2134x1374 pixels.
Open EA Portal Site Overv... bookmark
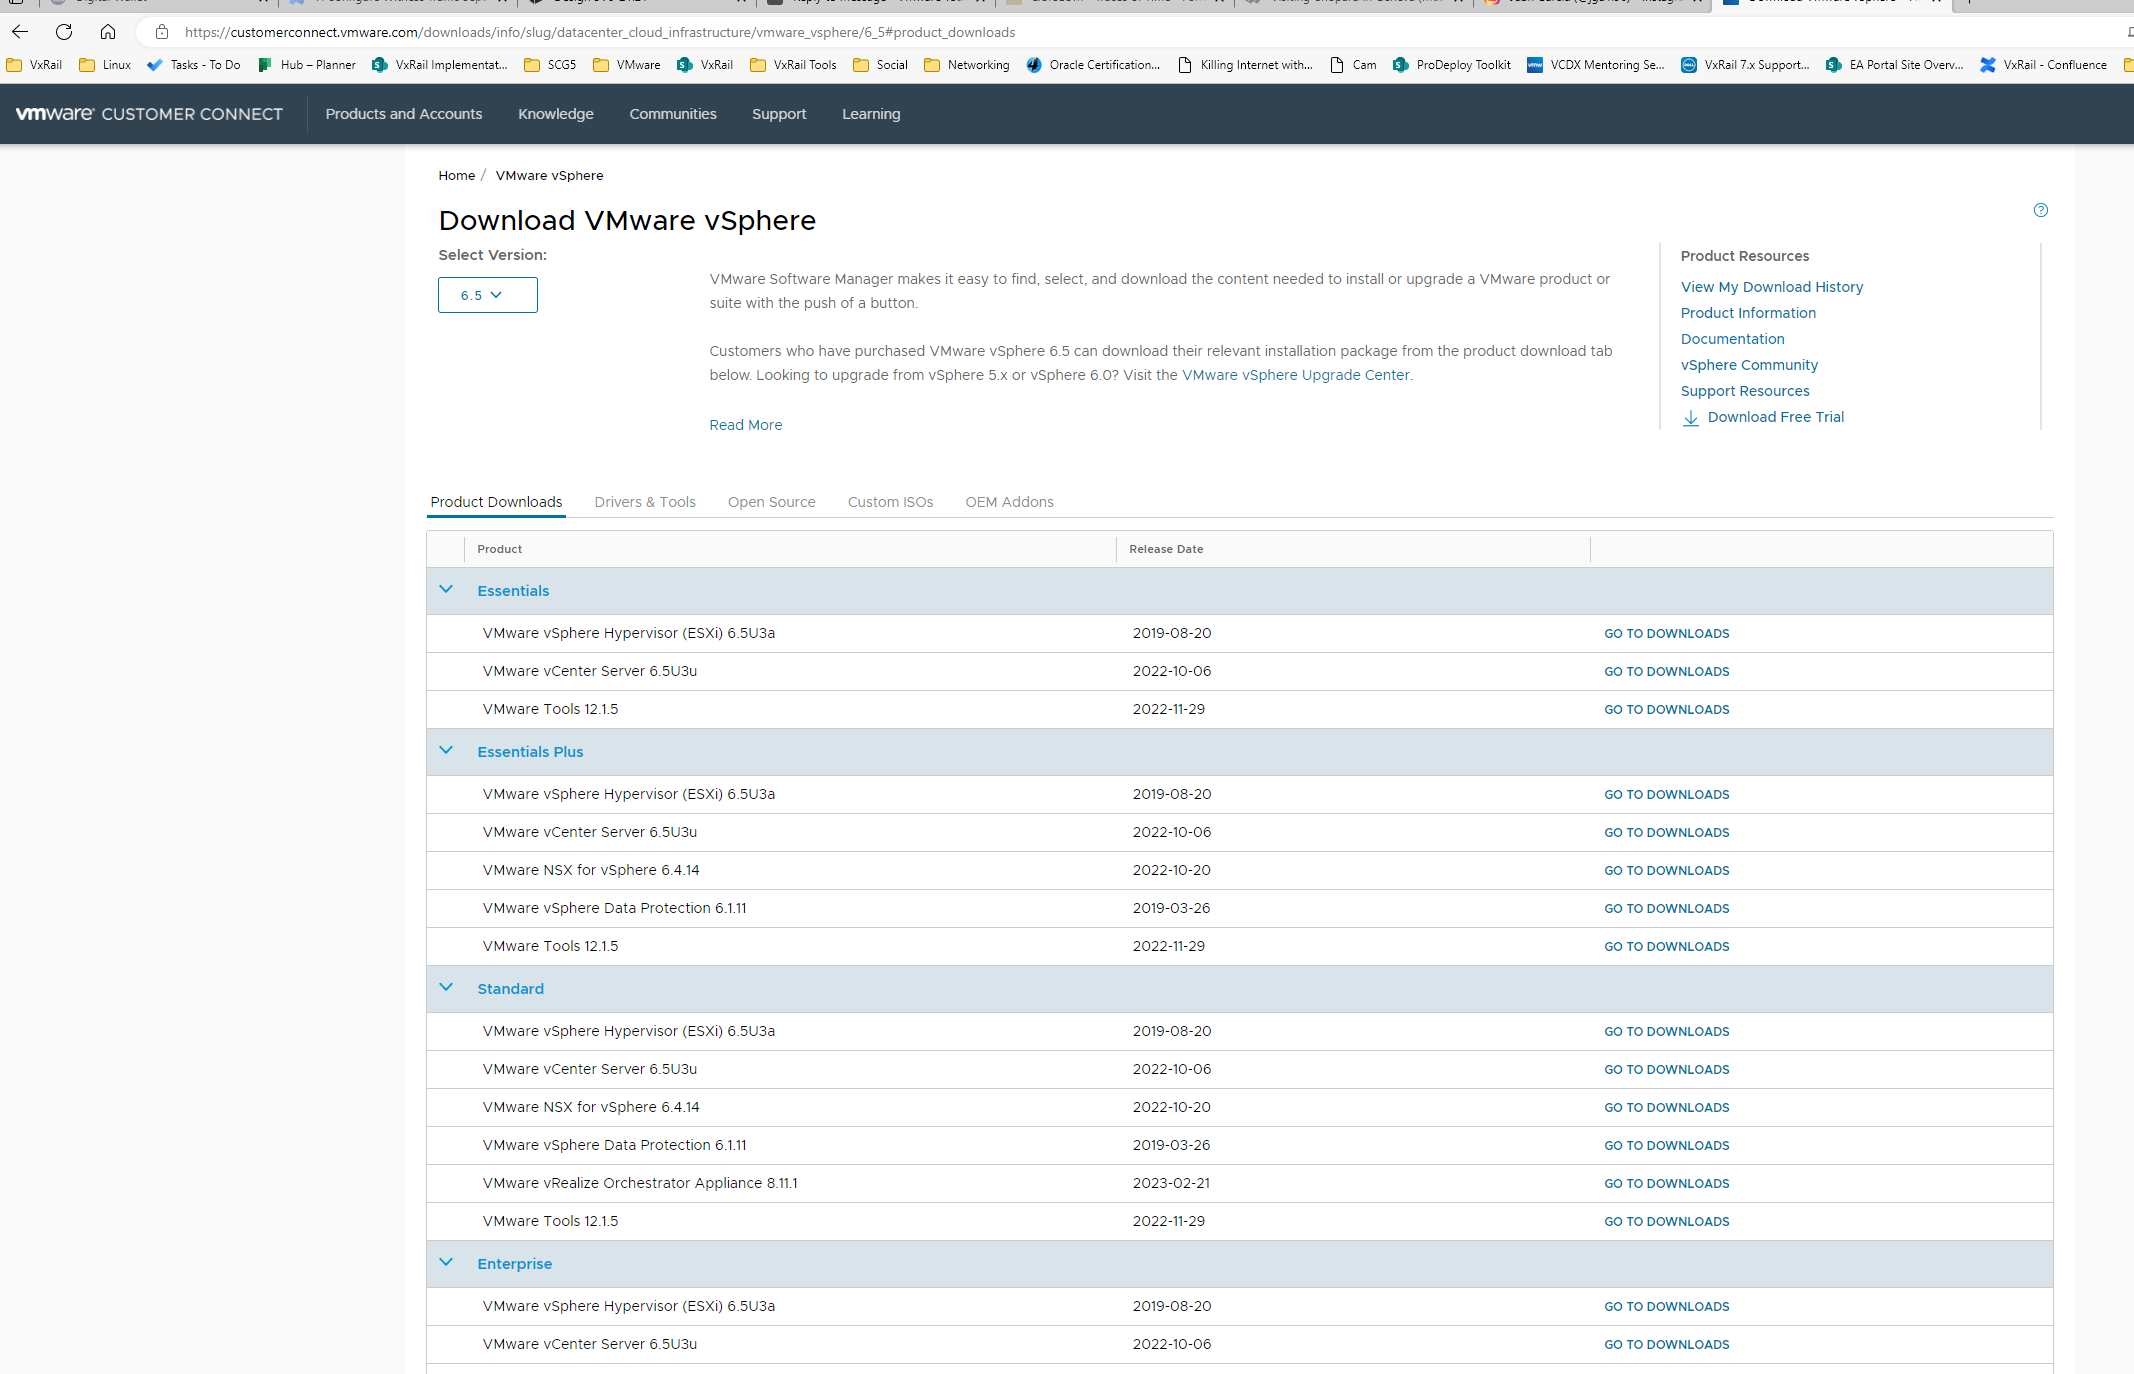(x=1895, y=65)
